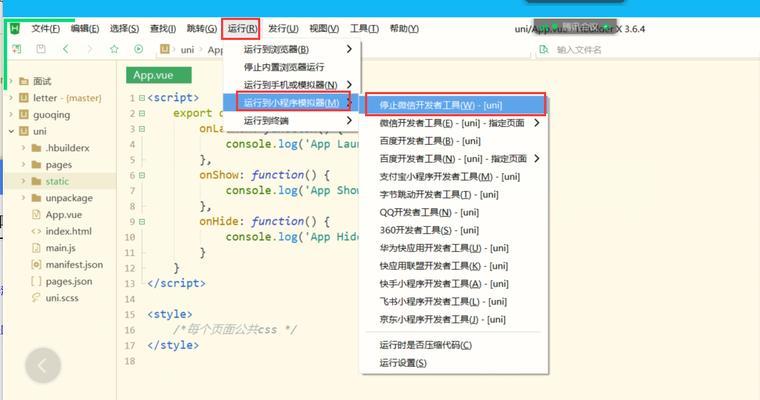
Task: Click the project icon before uni breadcrumb
Action: click(165, 49)
